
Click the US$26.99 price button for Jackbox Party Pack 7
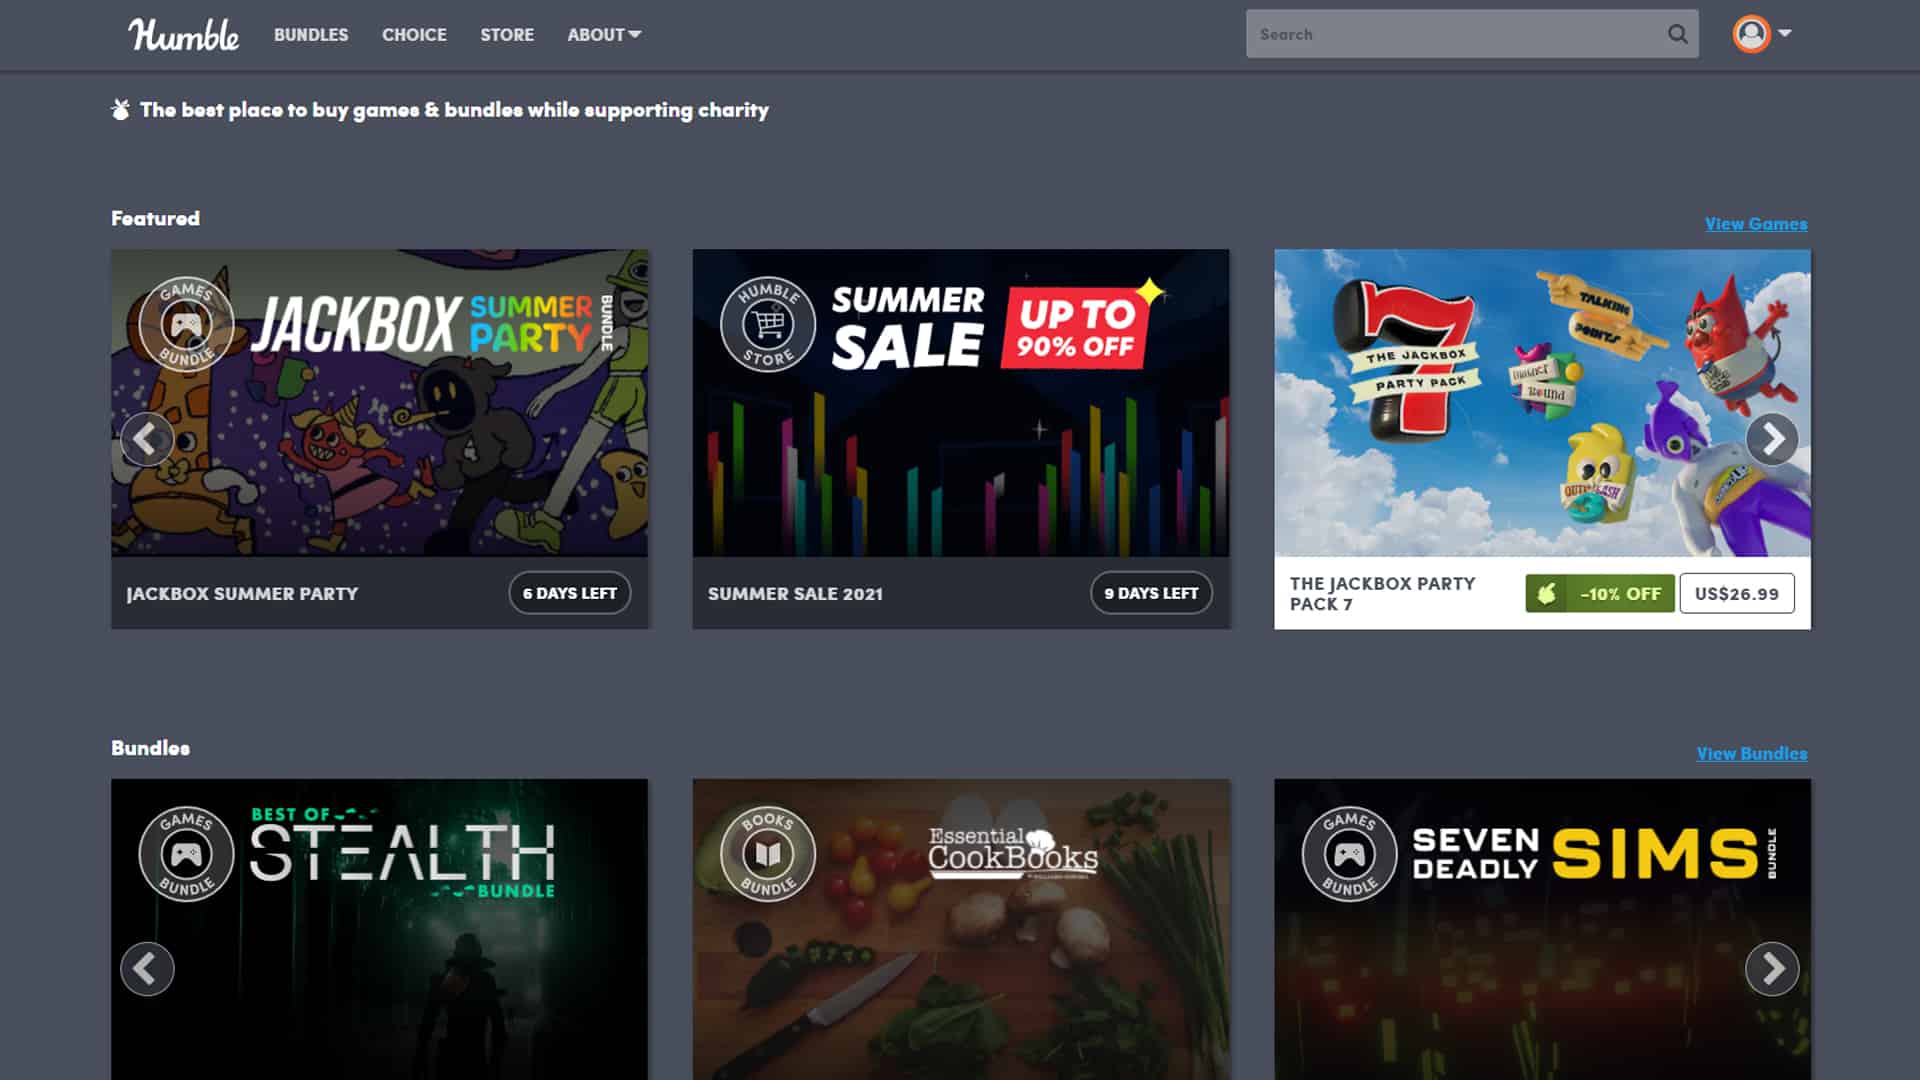pos(1735,592)
